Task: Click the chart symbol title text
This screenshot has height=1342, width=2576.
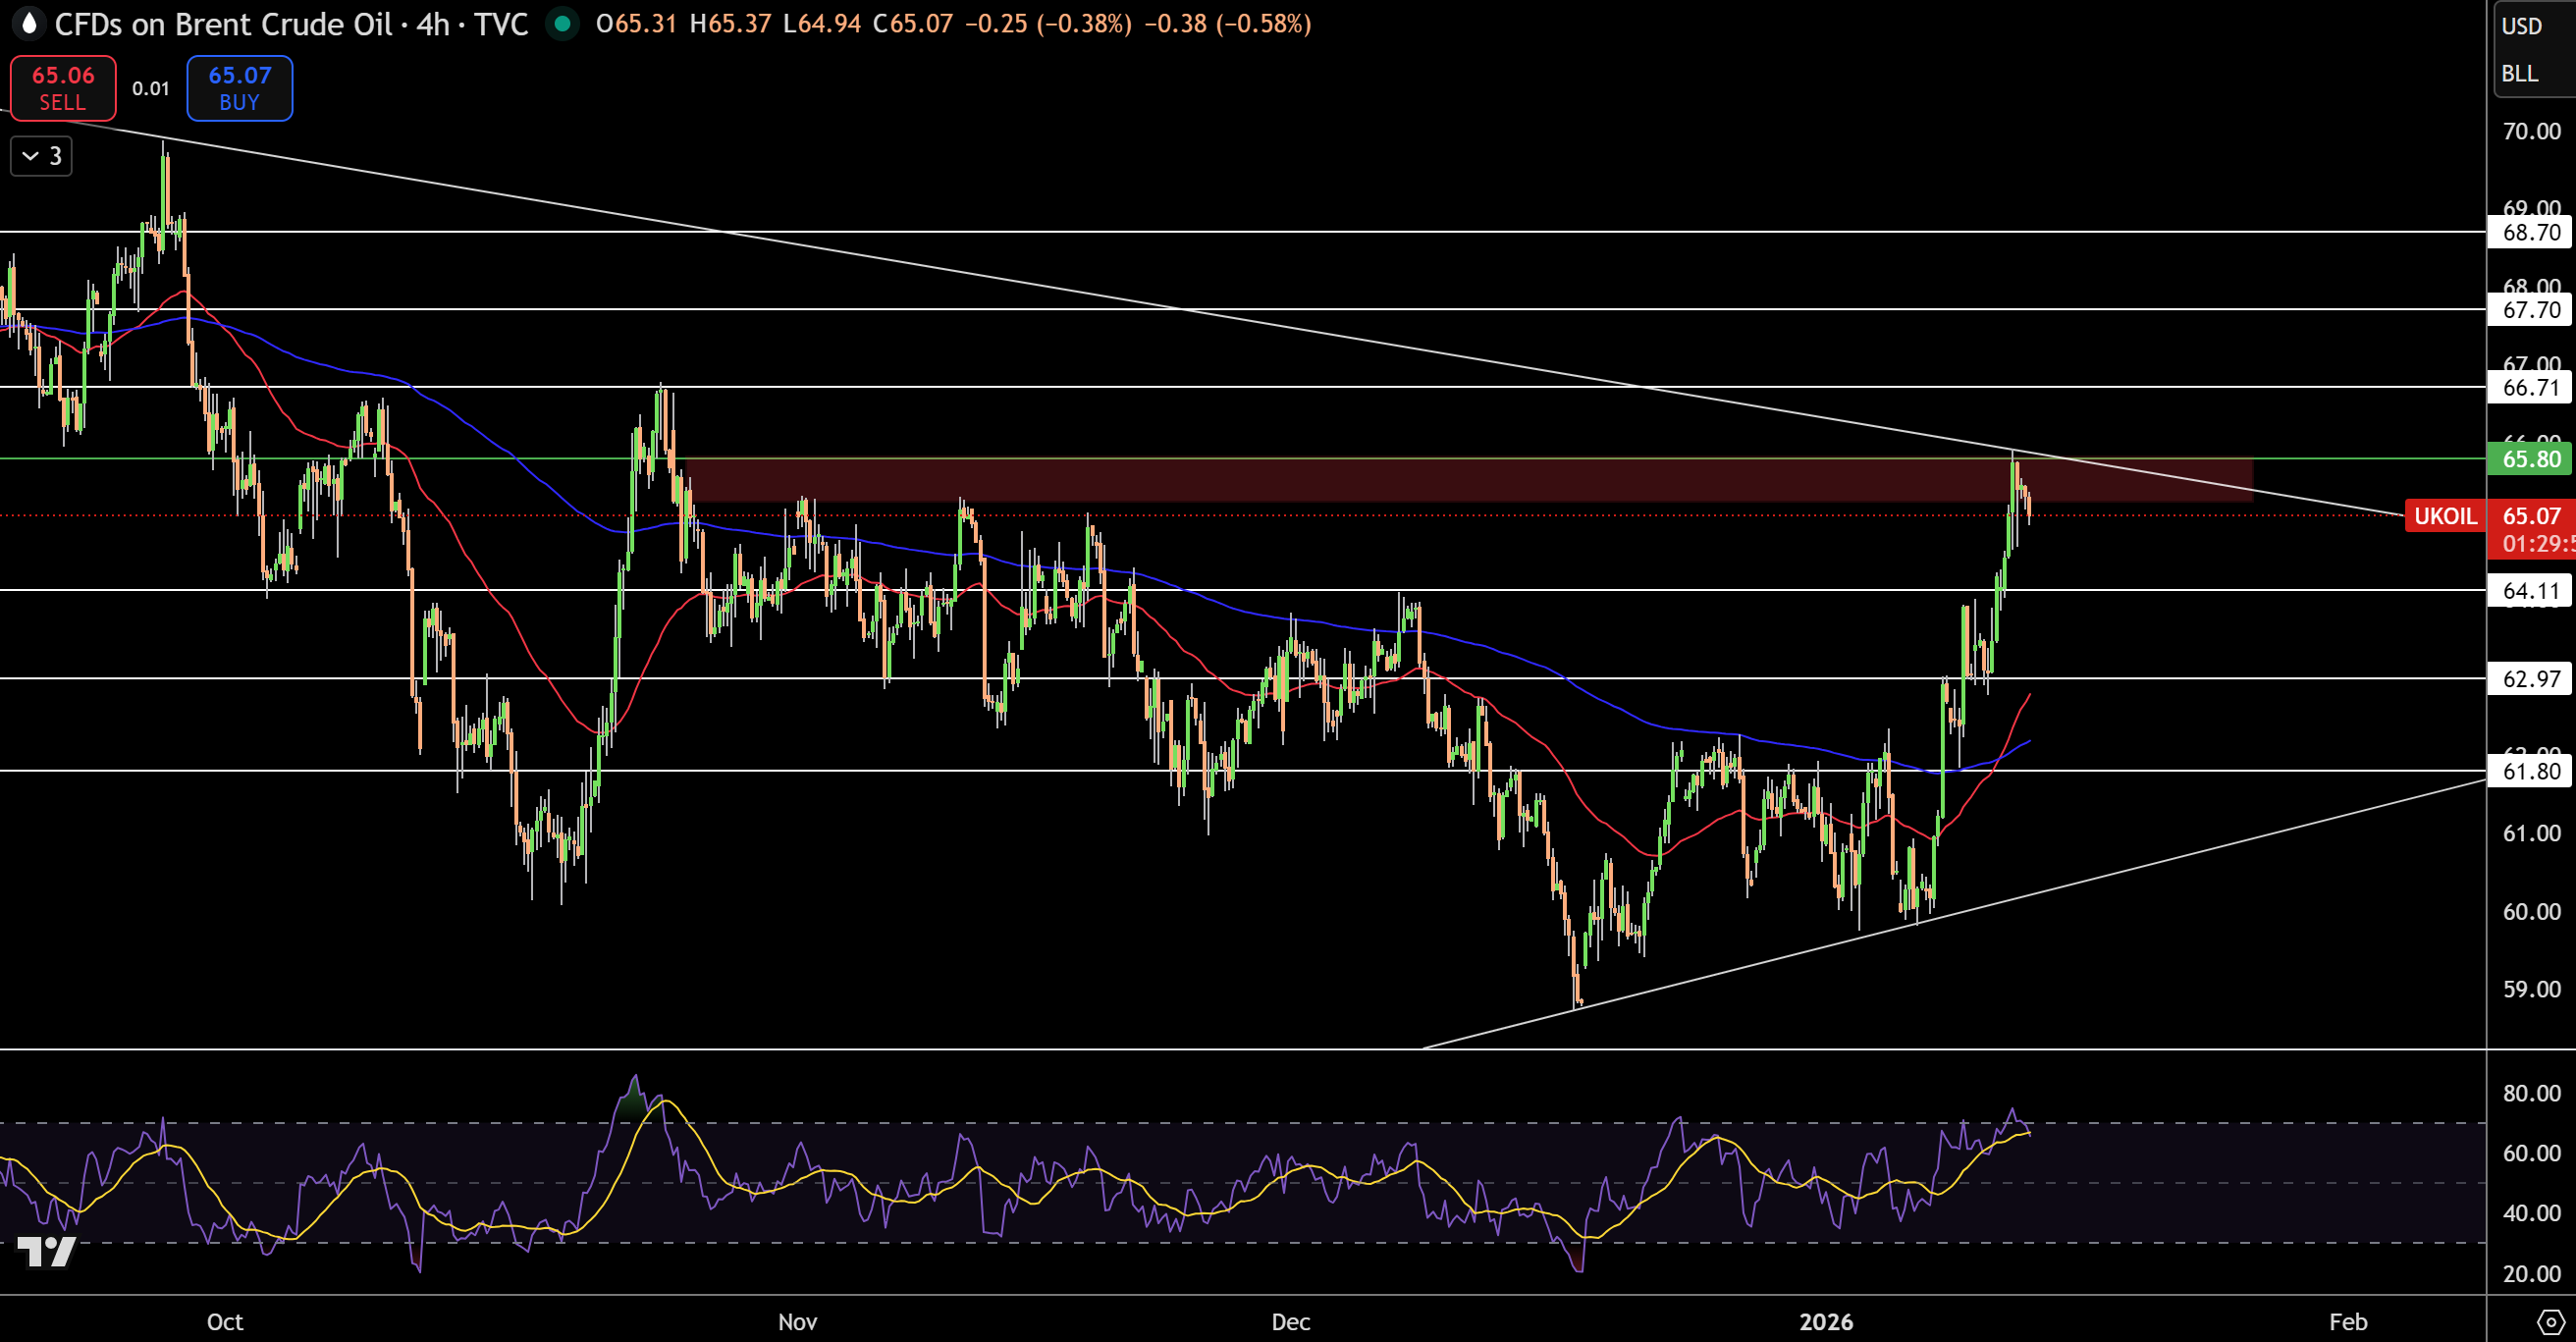Action: (x=291, y=23)
